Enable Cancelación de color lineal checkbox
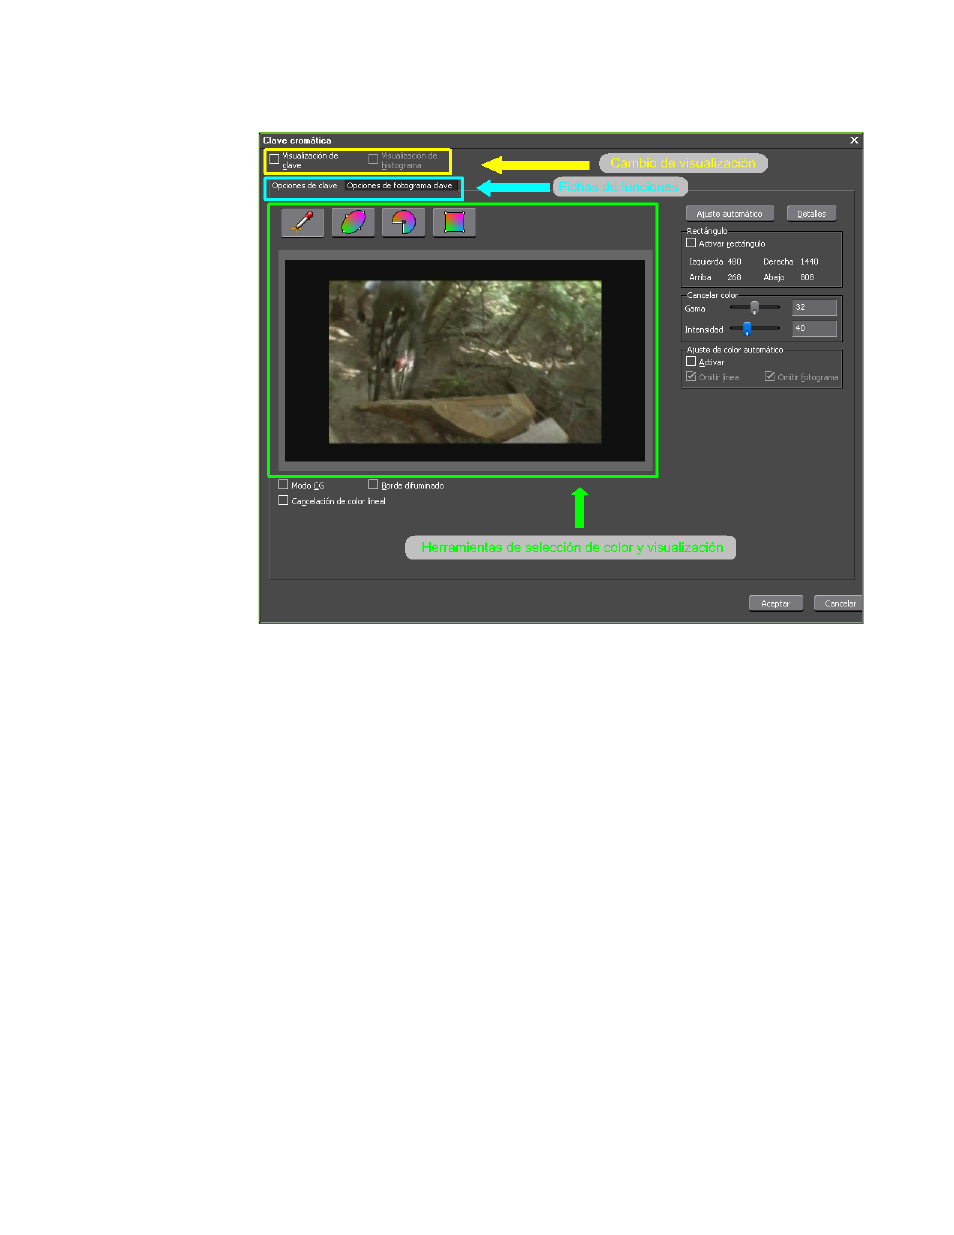Viewport: 954px width, 1235px height. pyautogui.click(x=283, y=501)
